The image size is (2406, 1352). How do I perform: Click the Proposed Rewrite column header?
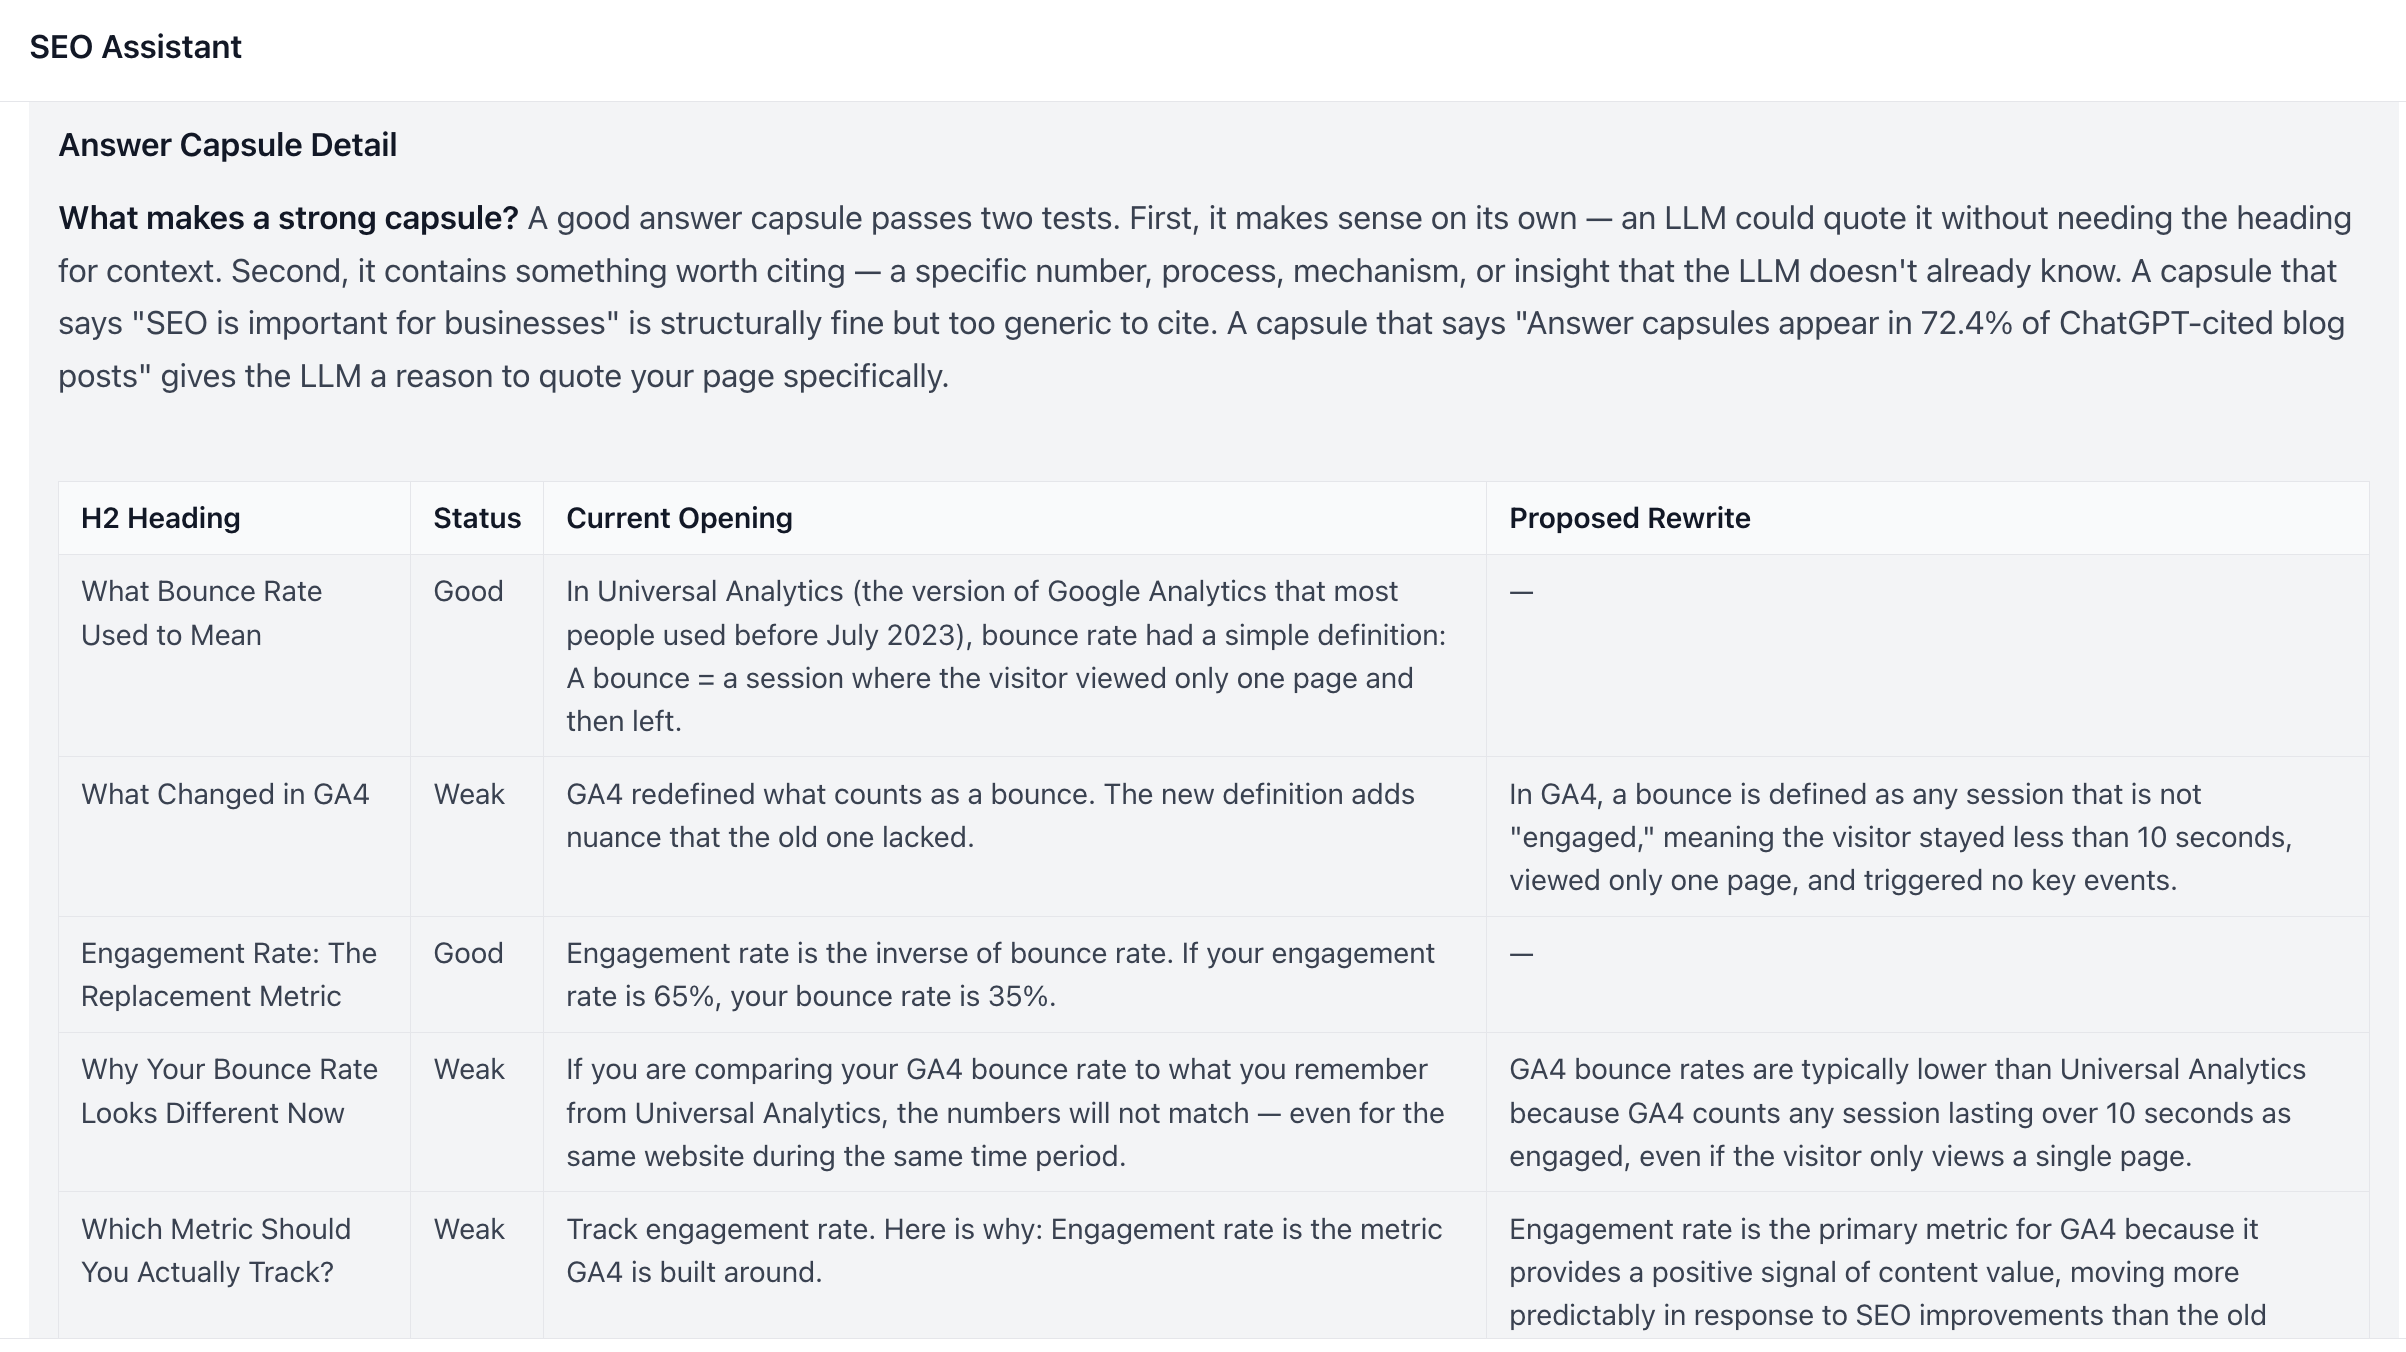1629,518
